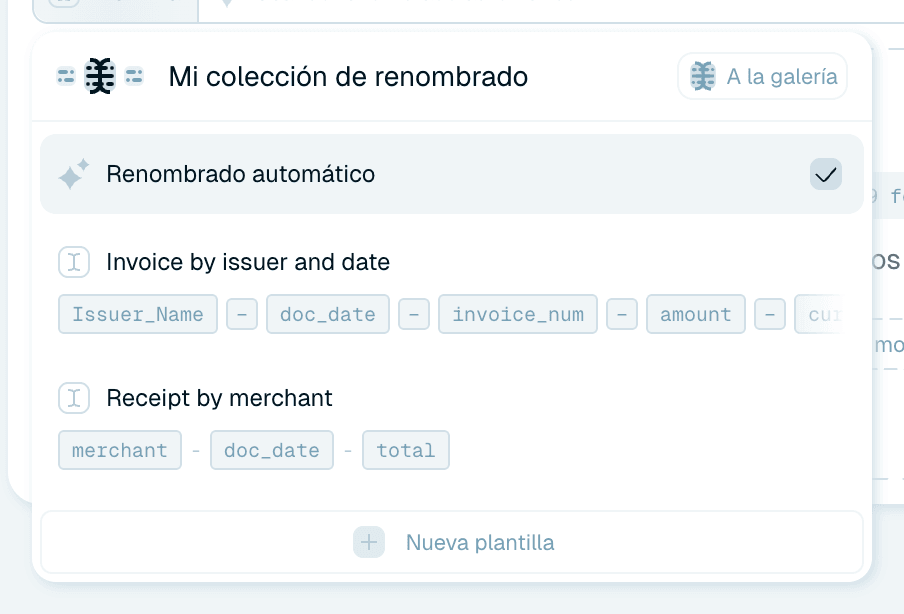The width and height of the screenshot is (904, 614).
Task: Toggle the Renombrado automático checkmark
Action: tap(826, 174)
